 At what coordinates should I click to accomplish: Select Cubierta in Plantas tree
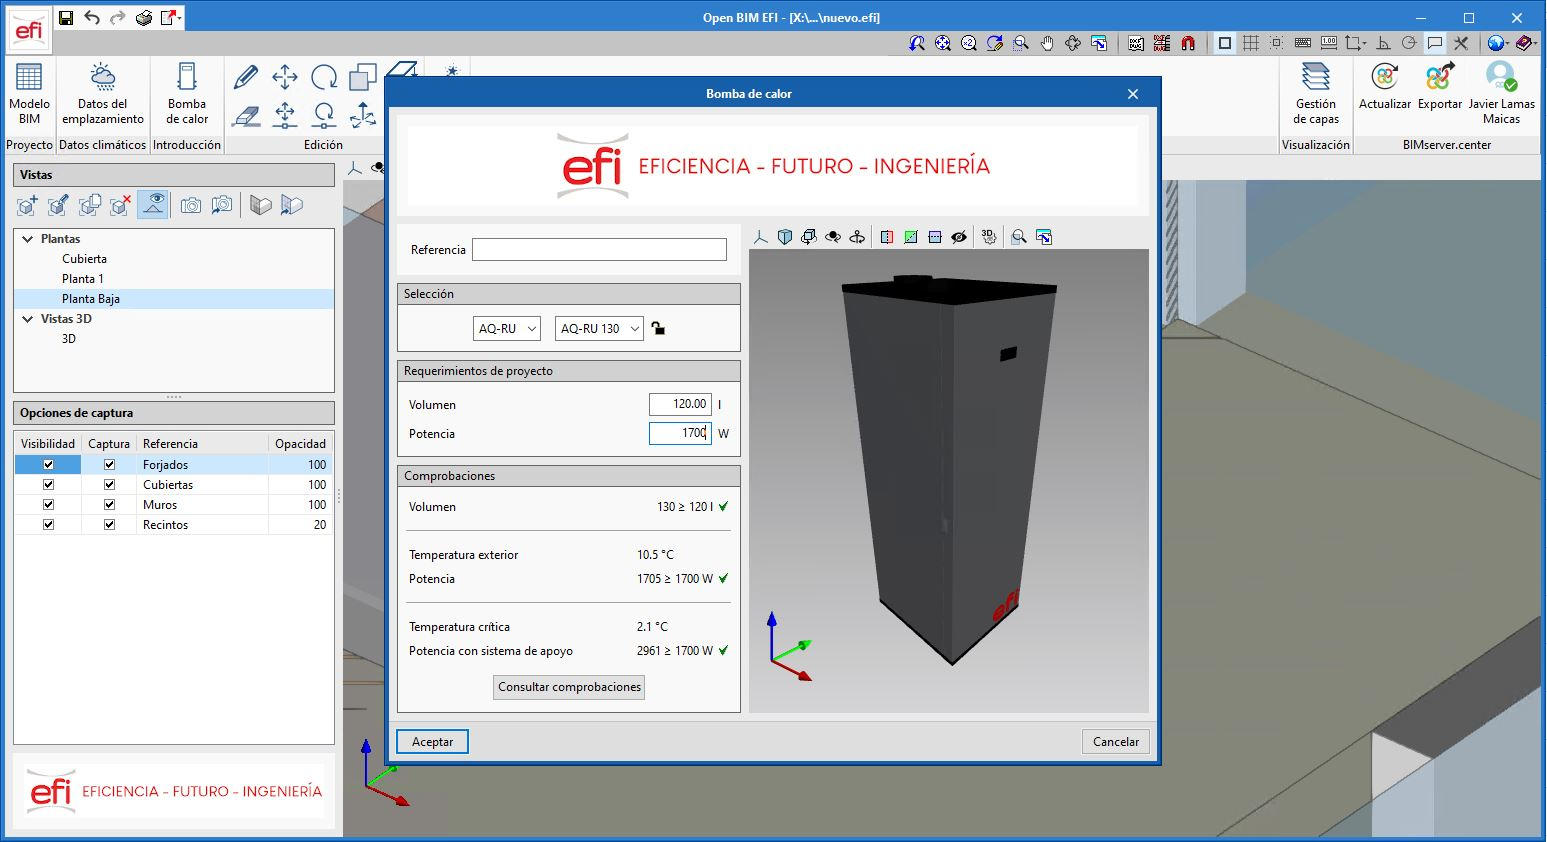pyautogui.click(x=84, y=259)
